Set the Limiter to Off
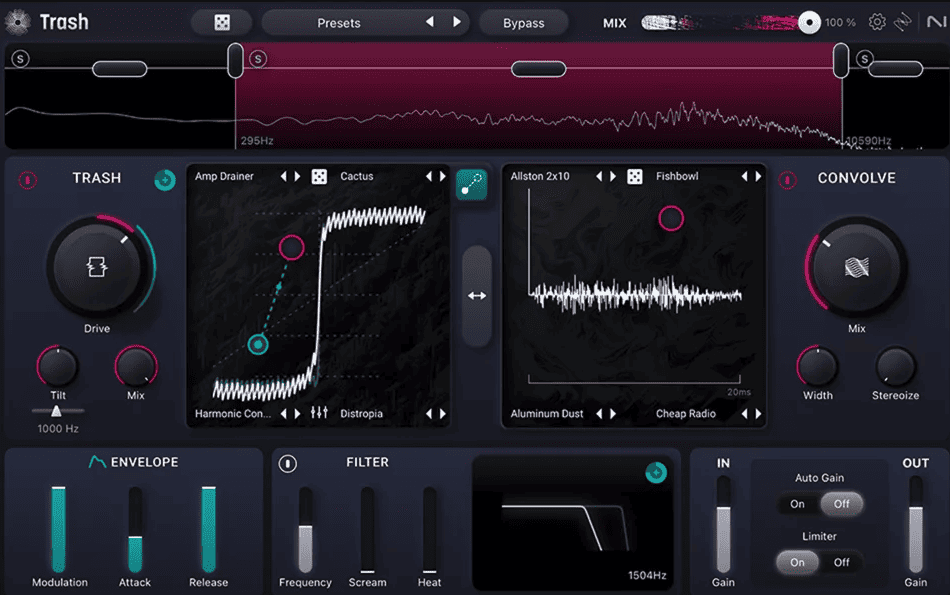This screenshot has width=950, height=595. 841,562
